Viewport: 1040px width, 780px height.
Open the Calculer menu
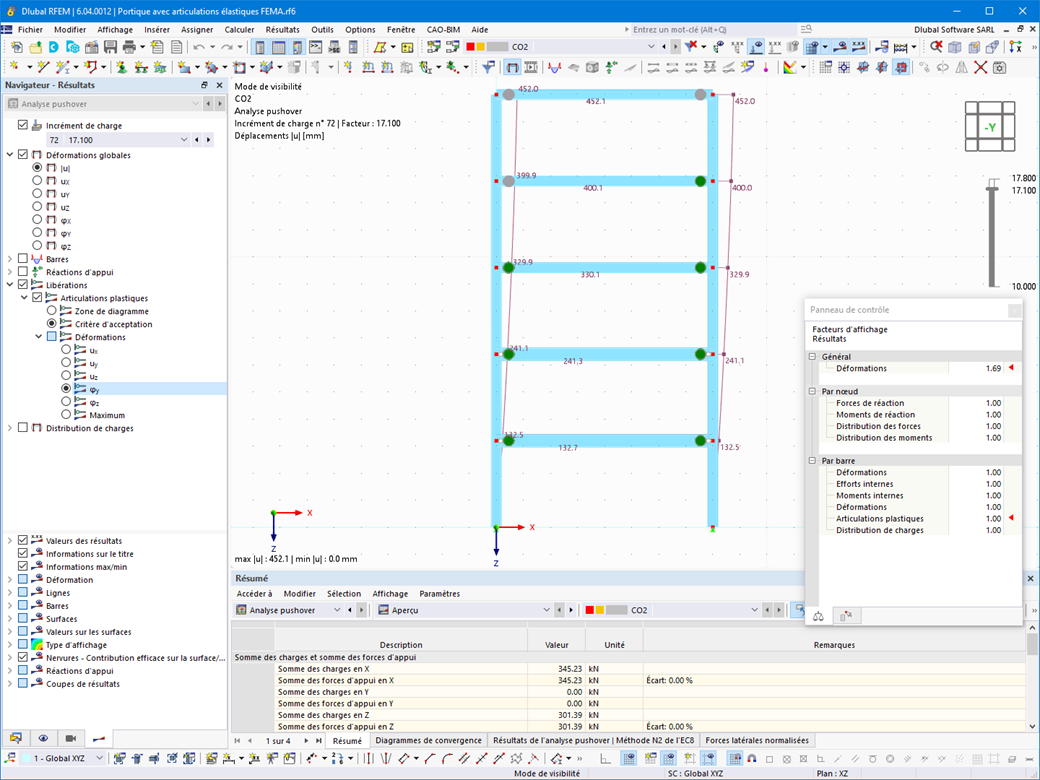(x=239, y=29)
